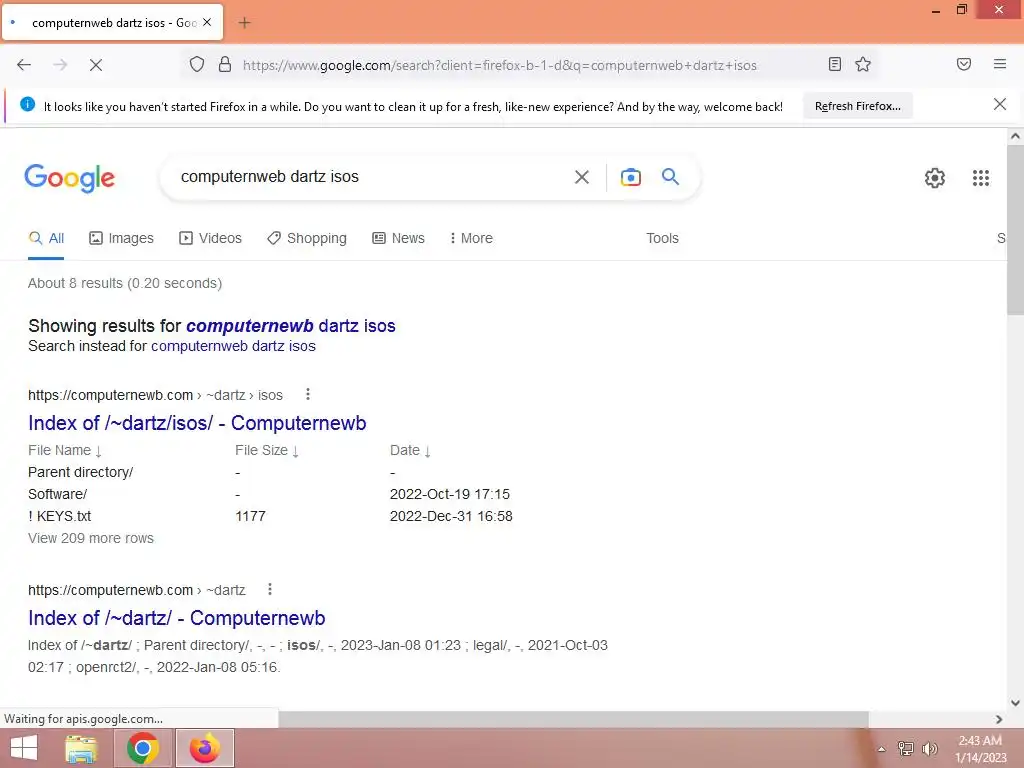This screenshot has width=1024, height=768.
Task: View site security via padlock icon
Action: (x=225, y=64)
